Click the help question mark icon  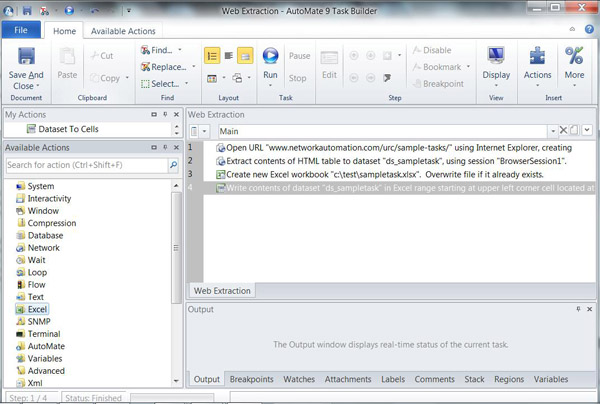tap(589, 29)
